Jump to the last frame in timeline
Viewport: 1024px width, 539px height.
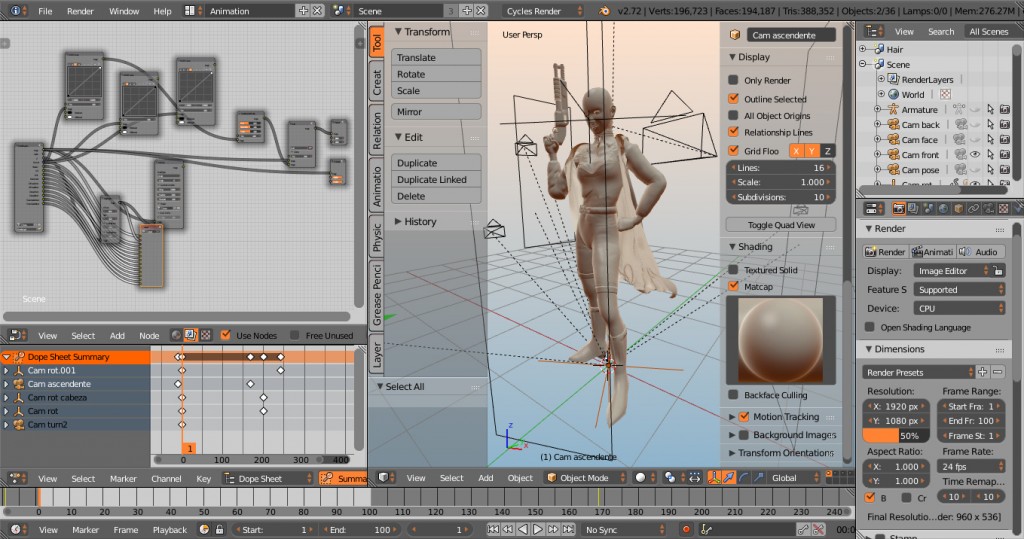click(568, 529)
